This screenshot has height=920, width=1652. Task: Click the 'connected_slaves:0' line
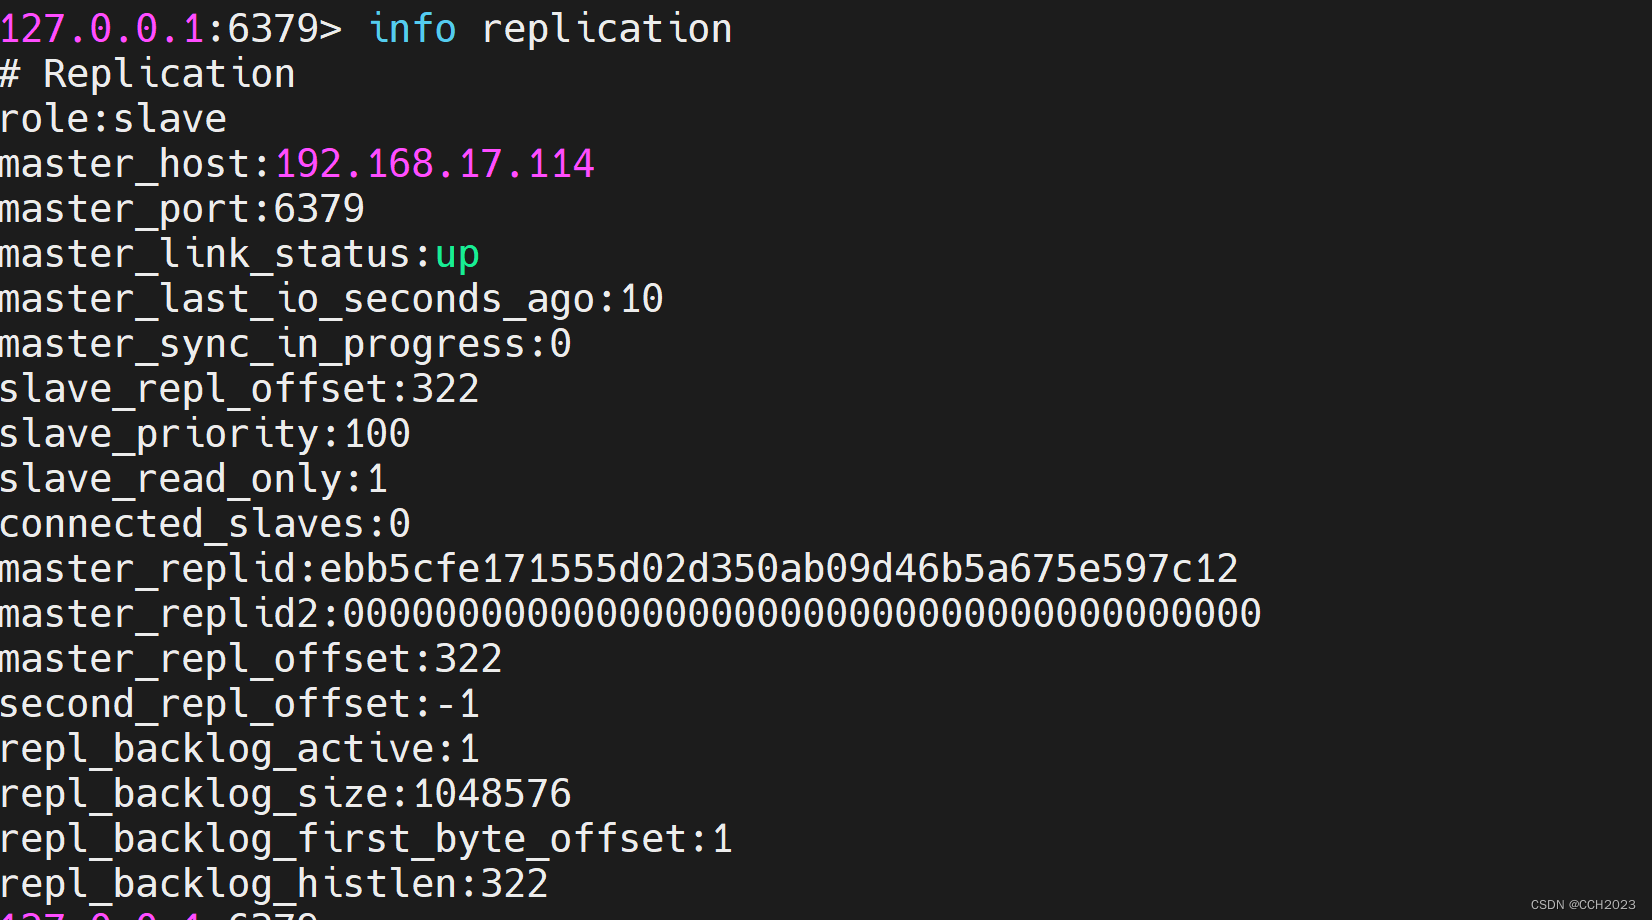click(x=205, y=524)
